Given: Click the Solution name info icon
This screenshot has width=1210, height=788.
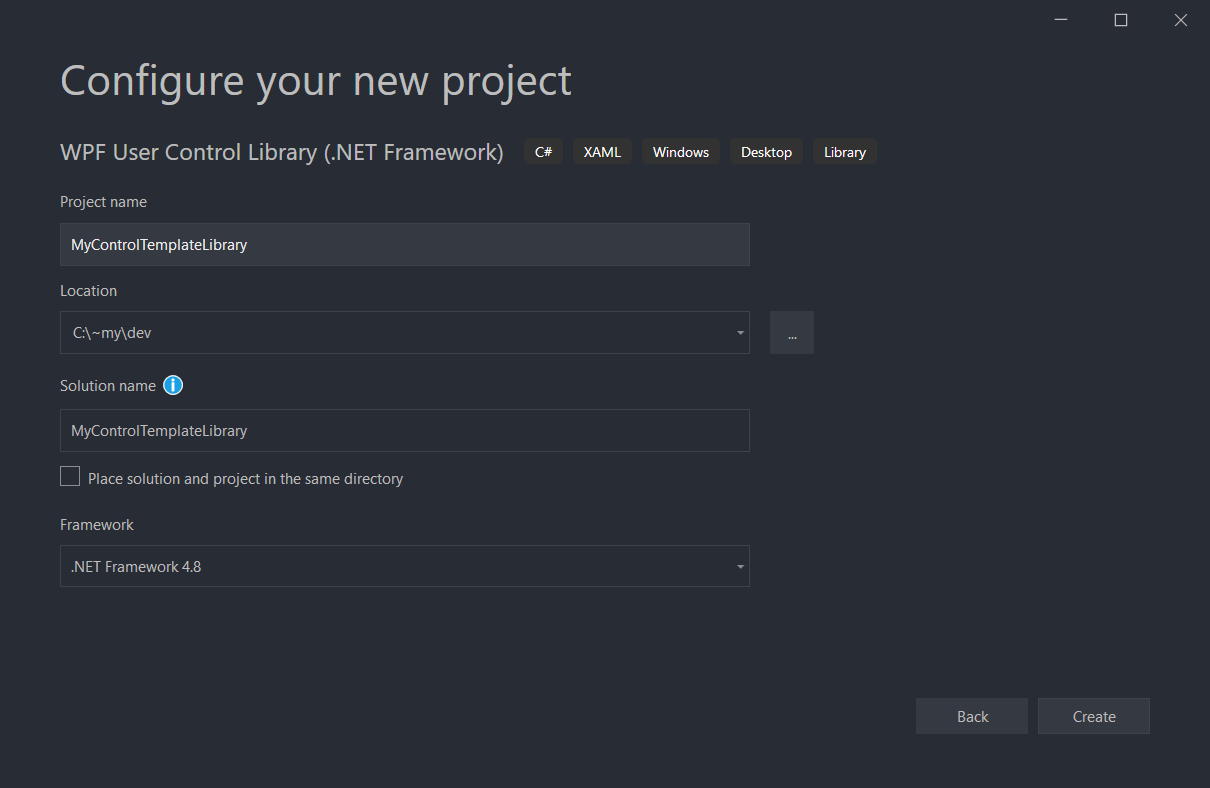Looking at the screenshot, I should coord(173,386).
